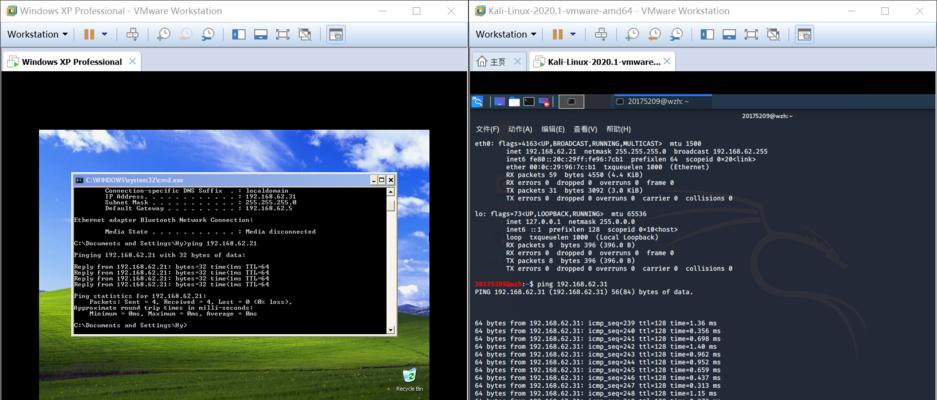937x400 pixels.
Task: Select the Windows XP Professional tab
Action: tap(72, 62)
